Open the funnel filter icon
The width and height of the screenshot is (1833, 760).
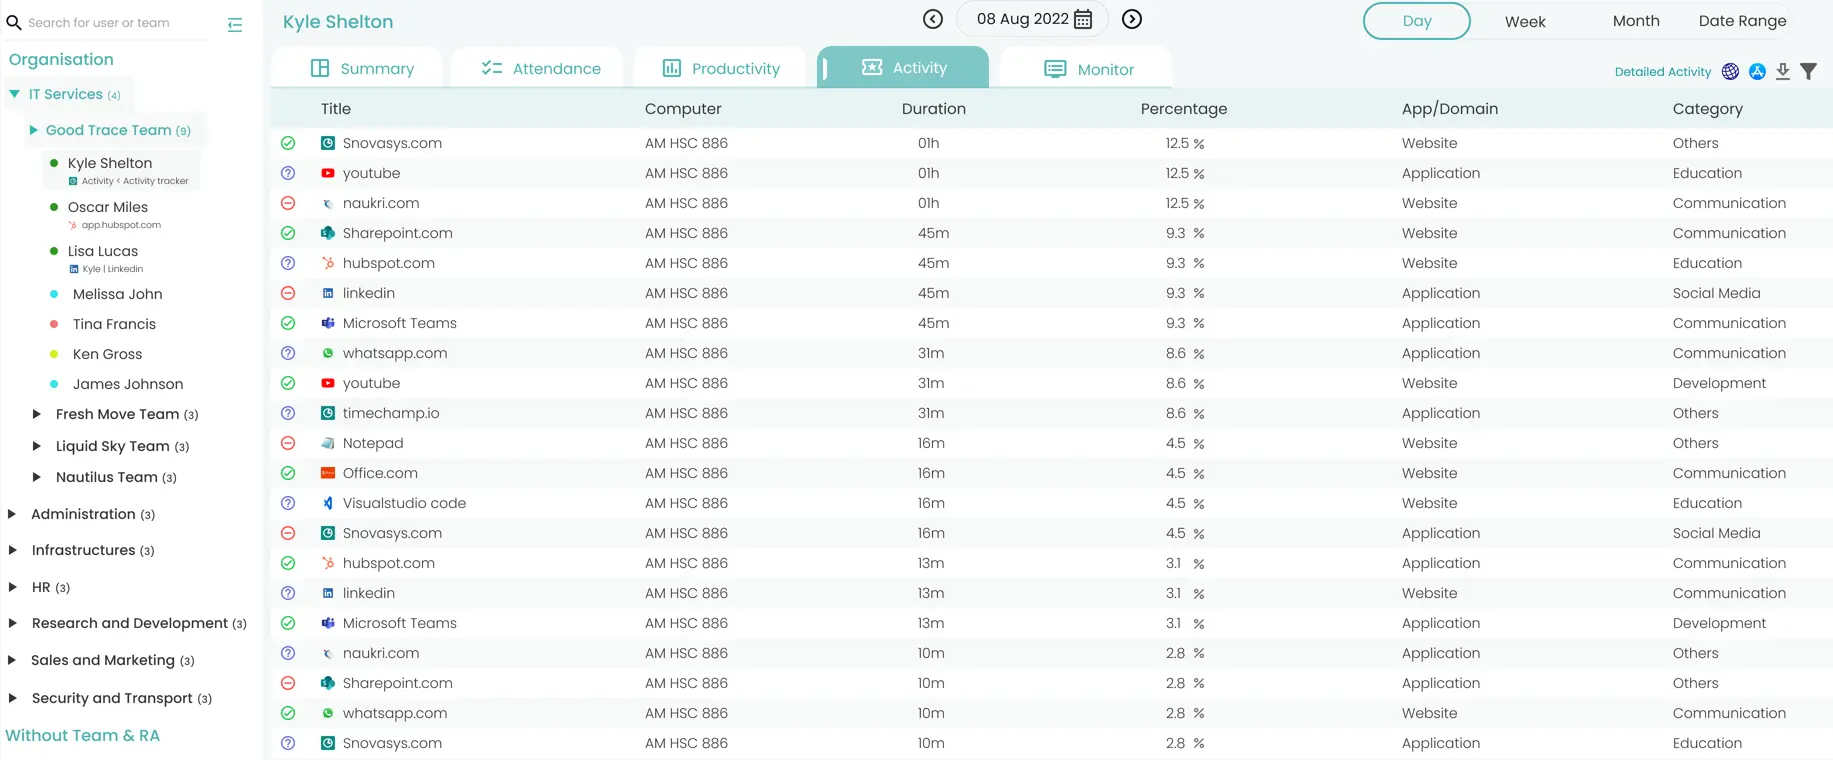coord(1809,71)
